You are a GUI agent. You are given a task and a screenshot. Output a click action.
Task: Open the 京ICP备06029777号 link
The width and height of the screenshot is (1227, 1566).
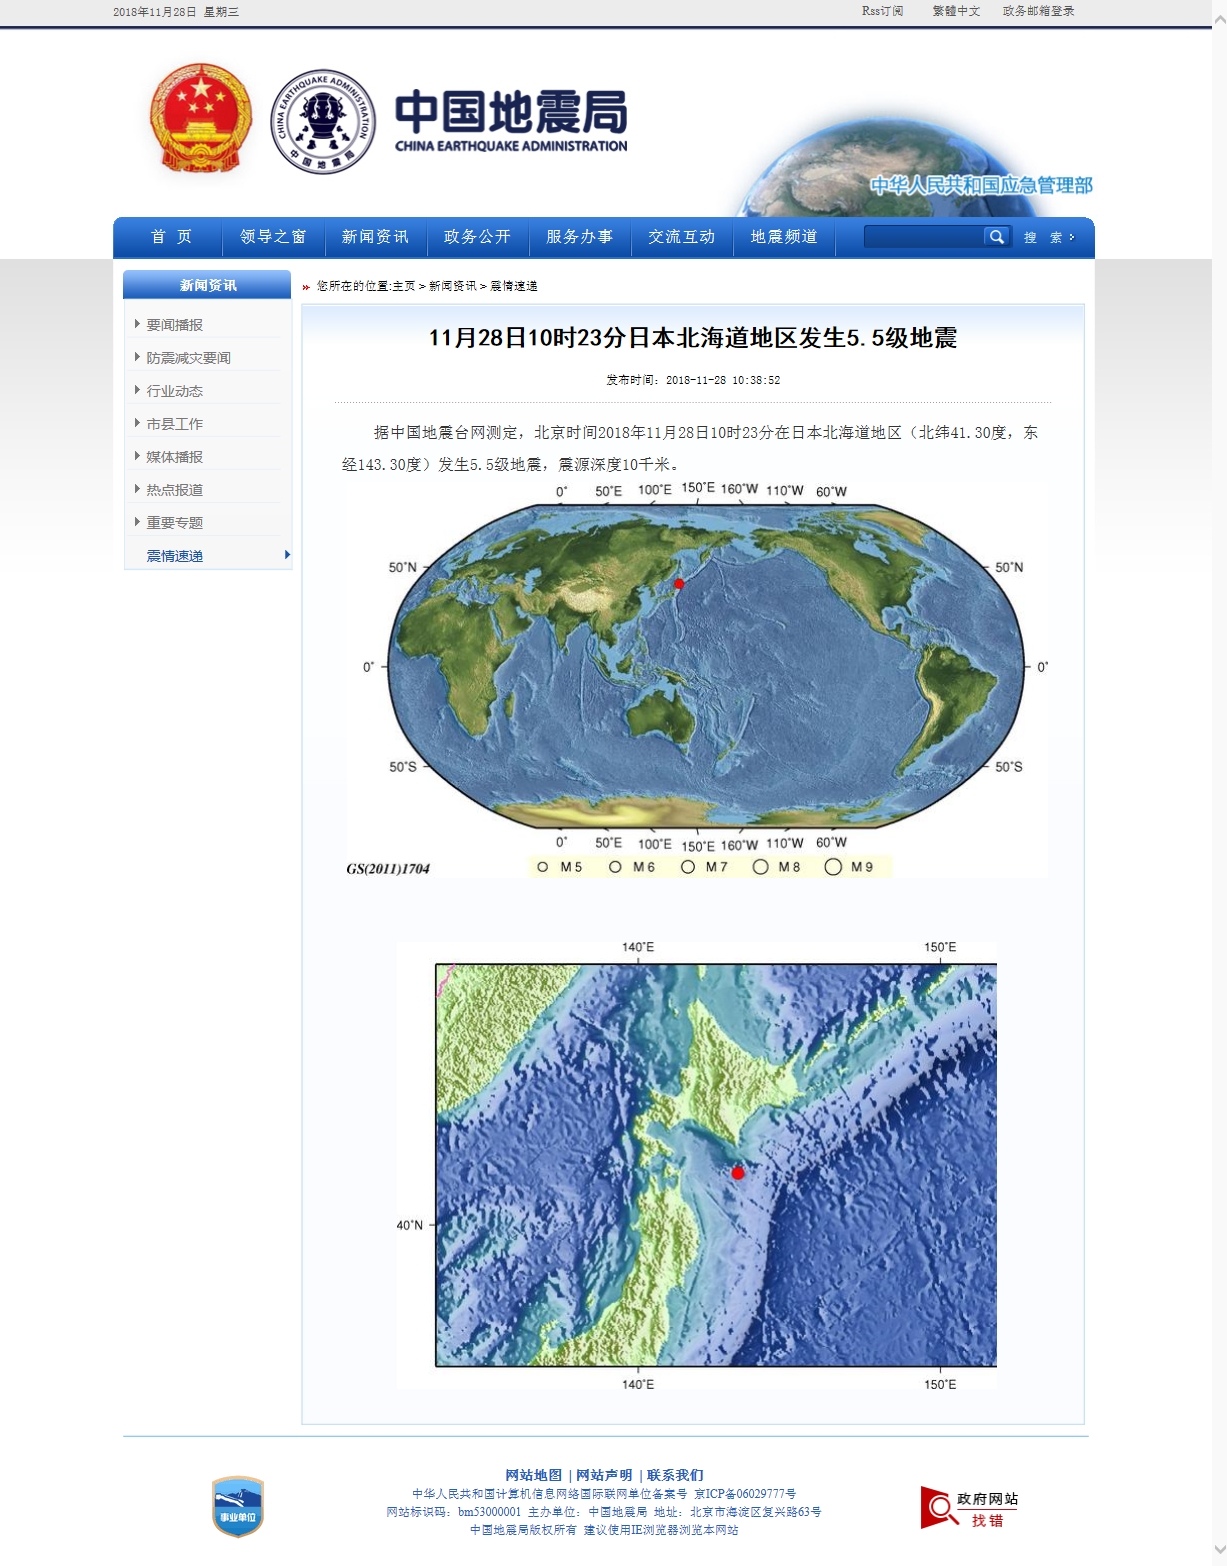745,1494
